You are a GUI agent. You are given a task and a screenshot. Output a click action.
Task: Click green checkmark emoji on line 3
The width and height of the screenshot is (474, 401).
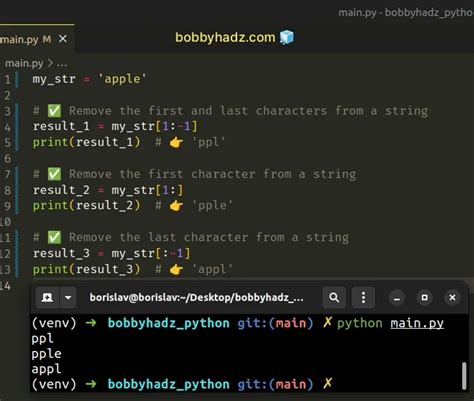pos(54,111)
